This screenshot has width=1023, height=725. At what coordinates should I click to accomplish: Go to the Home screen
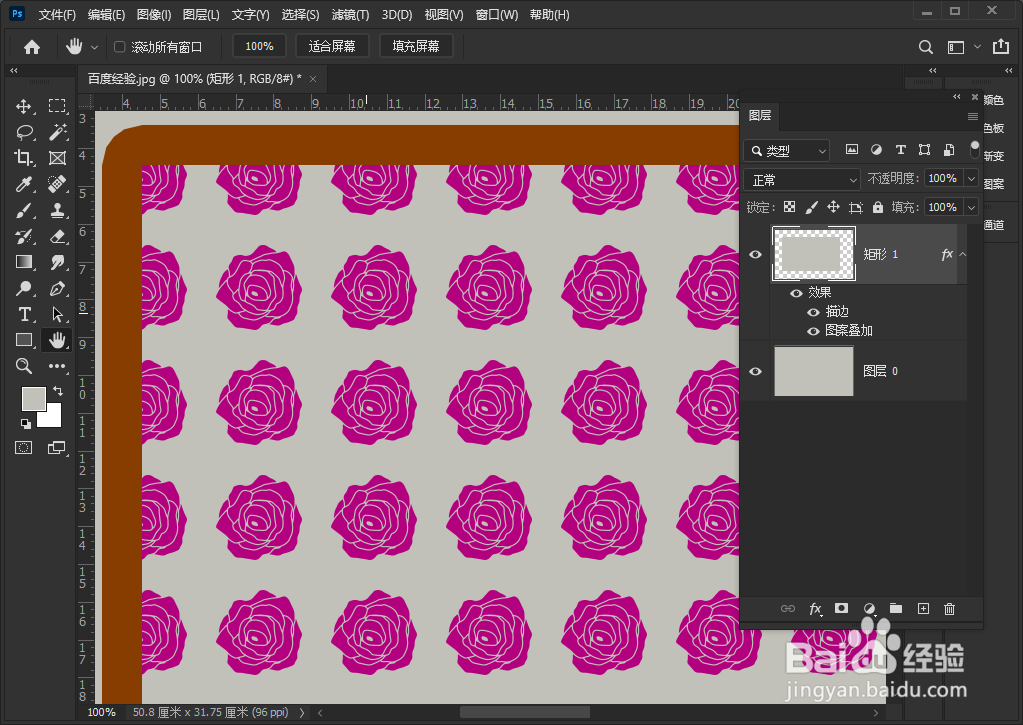[31, 47]
